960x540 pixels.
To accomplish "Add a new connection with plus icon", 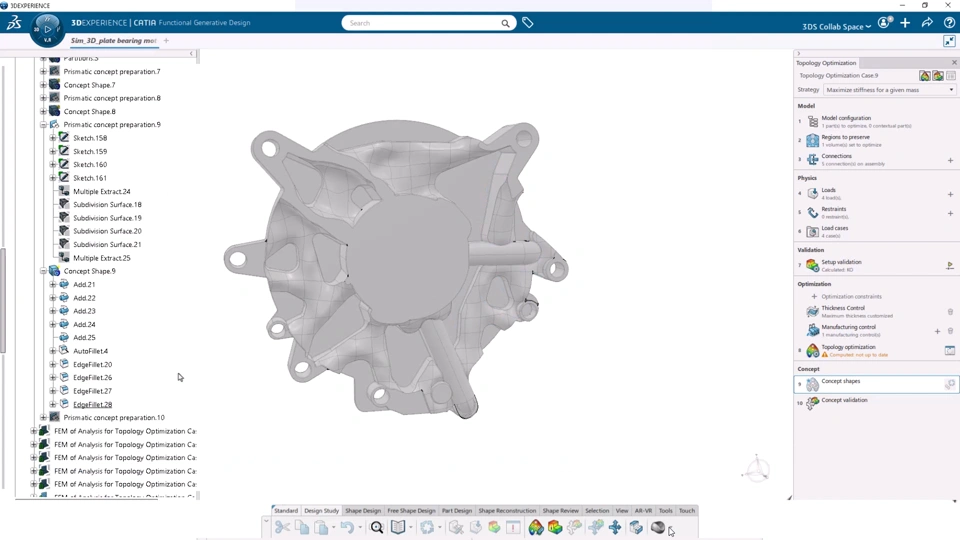I will (x=950, y=160).
